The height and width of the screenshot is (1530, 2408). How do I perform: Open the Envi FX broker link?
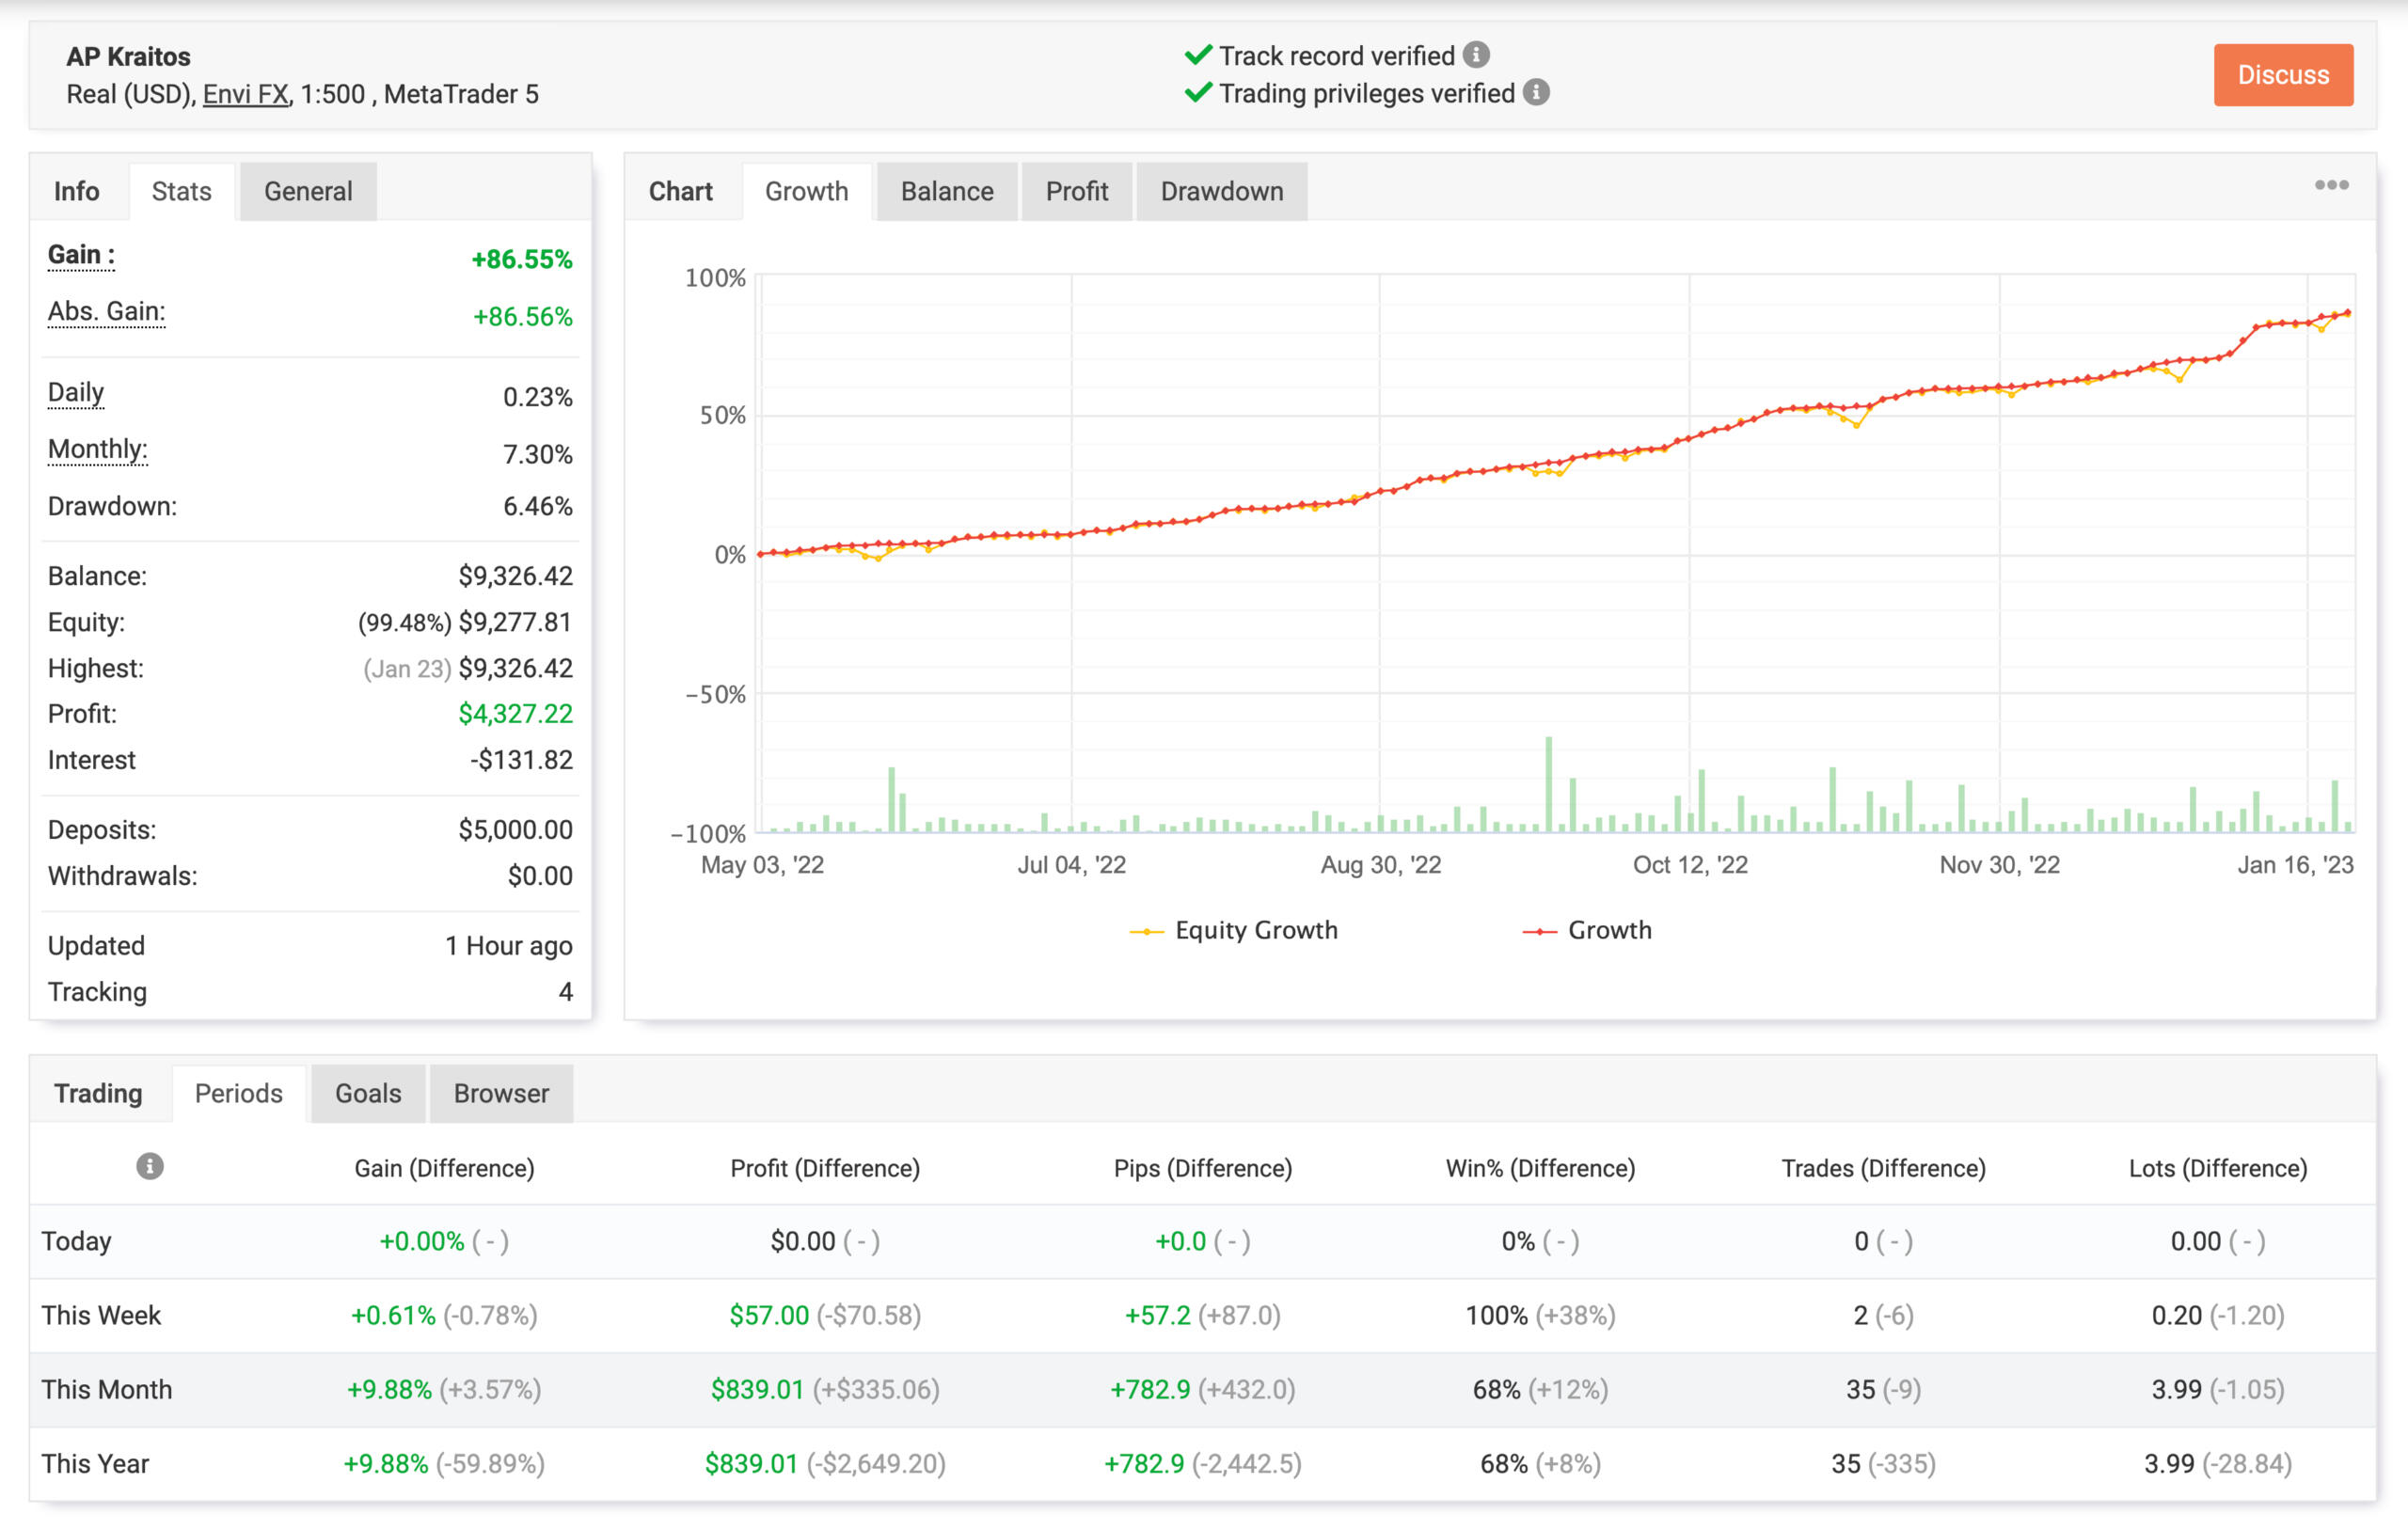245,94
